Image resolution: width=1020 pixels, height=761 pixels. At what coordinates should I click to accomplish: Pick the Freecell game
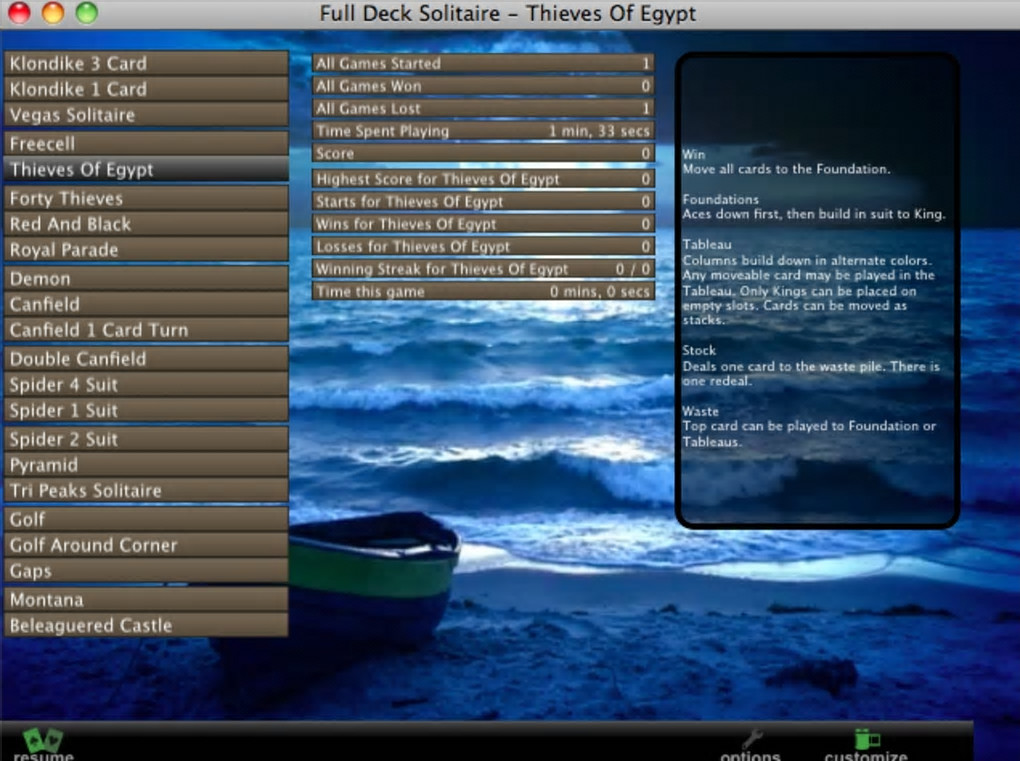146,144
